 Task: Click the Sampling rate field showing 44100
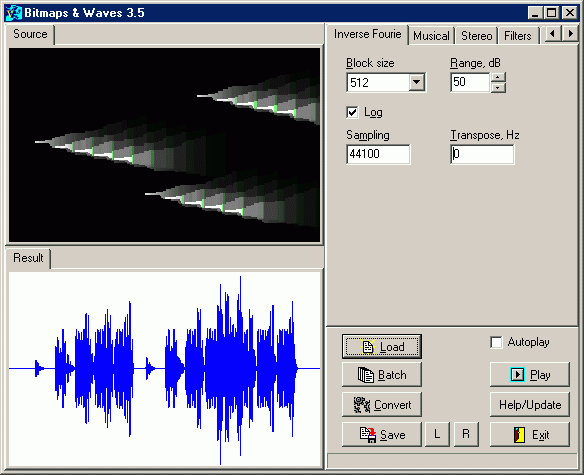pyautogui.click(x=378, y=154)
